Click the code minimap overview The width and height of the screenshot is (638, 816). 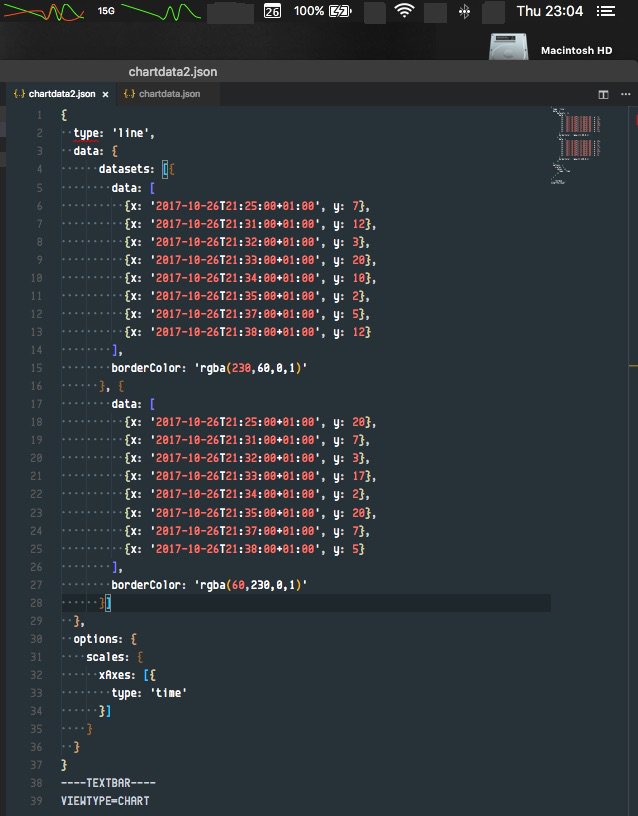click(576, 145)
